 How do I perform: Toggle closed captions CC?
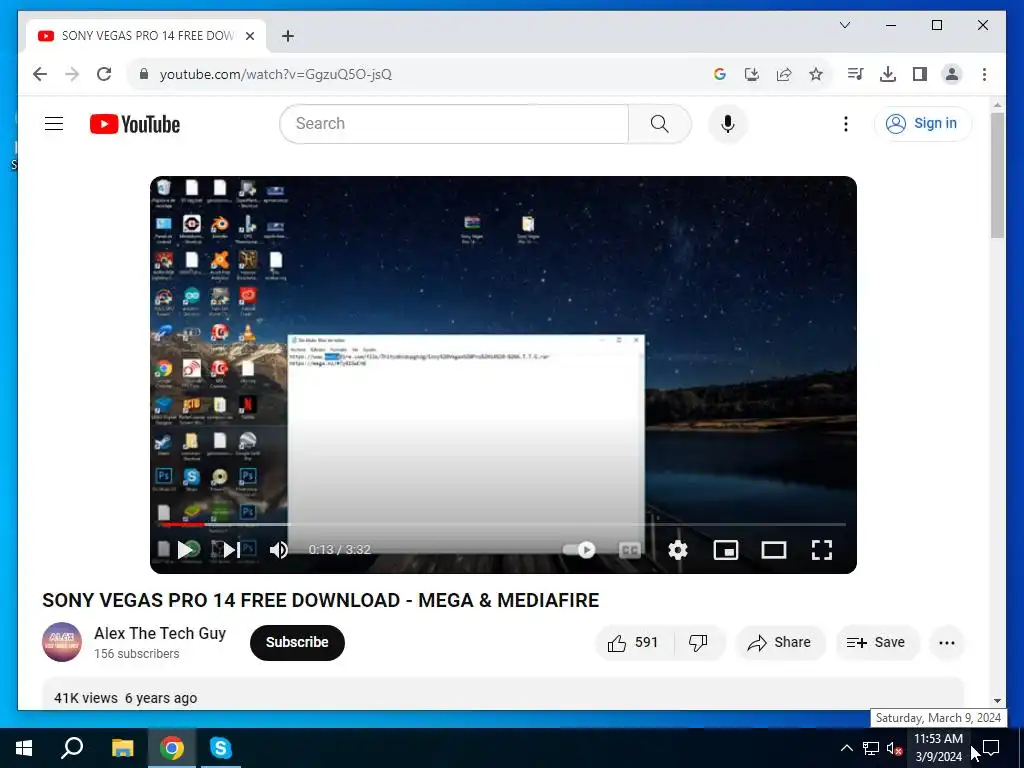tap(630, 550)
